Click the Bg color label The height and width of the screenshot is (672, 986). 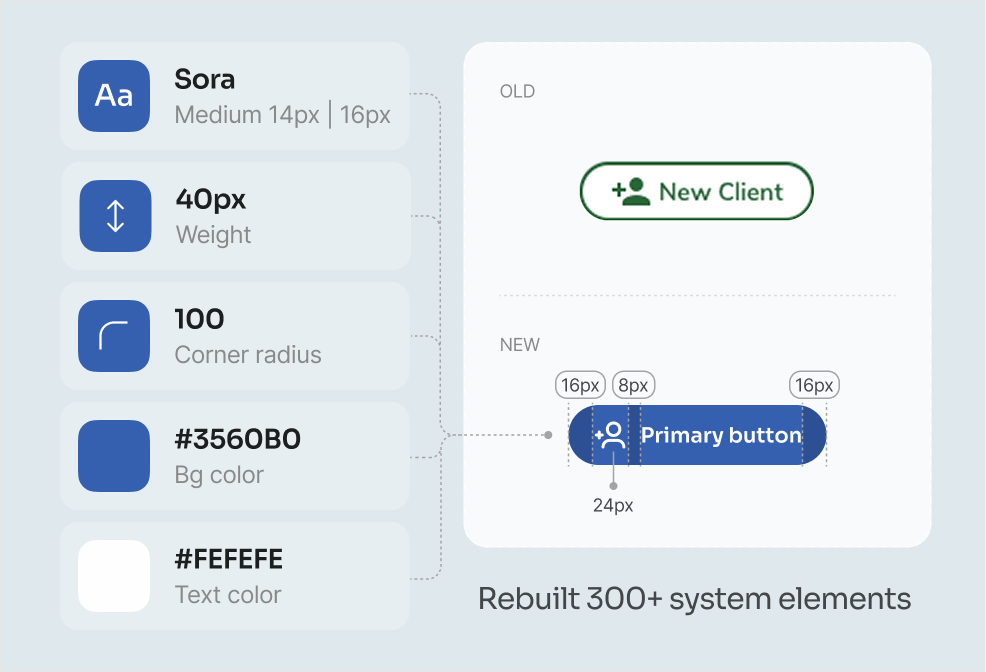219,475
